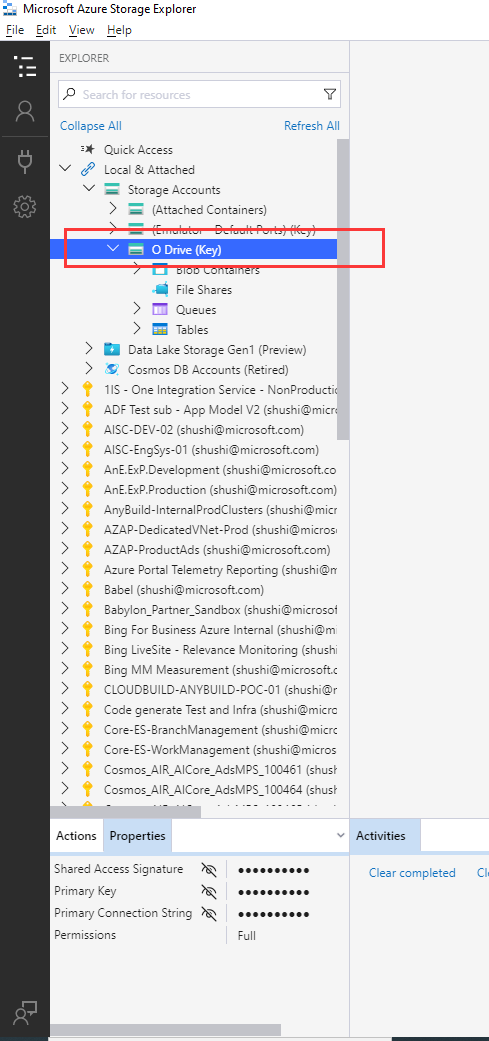Reveal the Primary Key value
The image size is (489, 1041).
click(210, 891)
